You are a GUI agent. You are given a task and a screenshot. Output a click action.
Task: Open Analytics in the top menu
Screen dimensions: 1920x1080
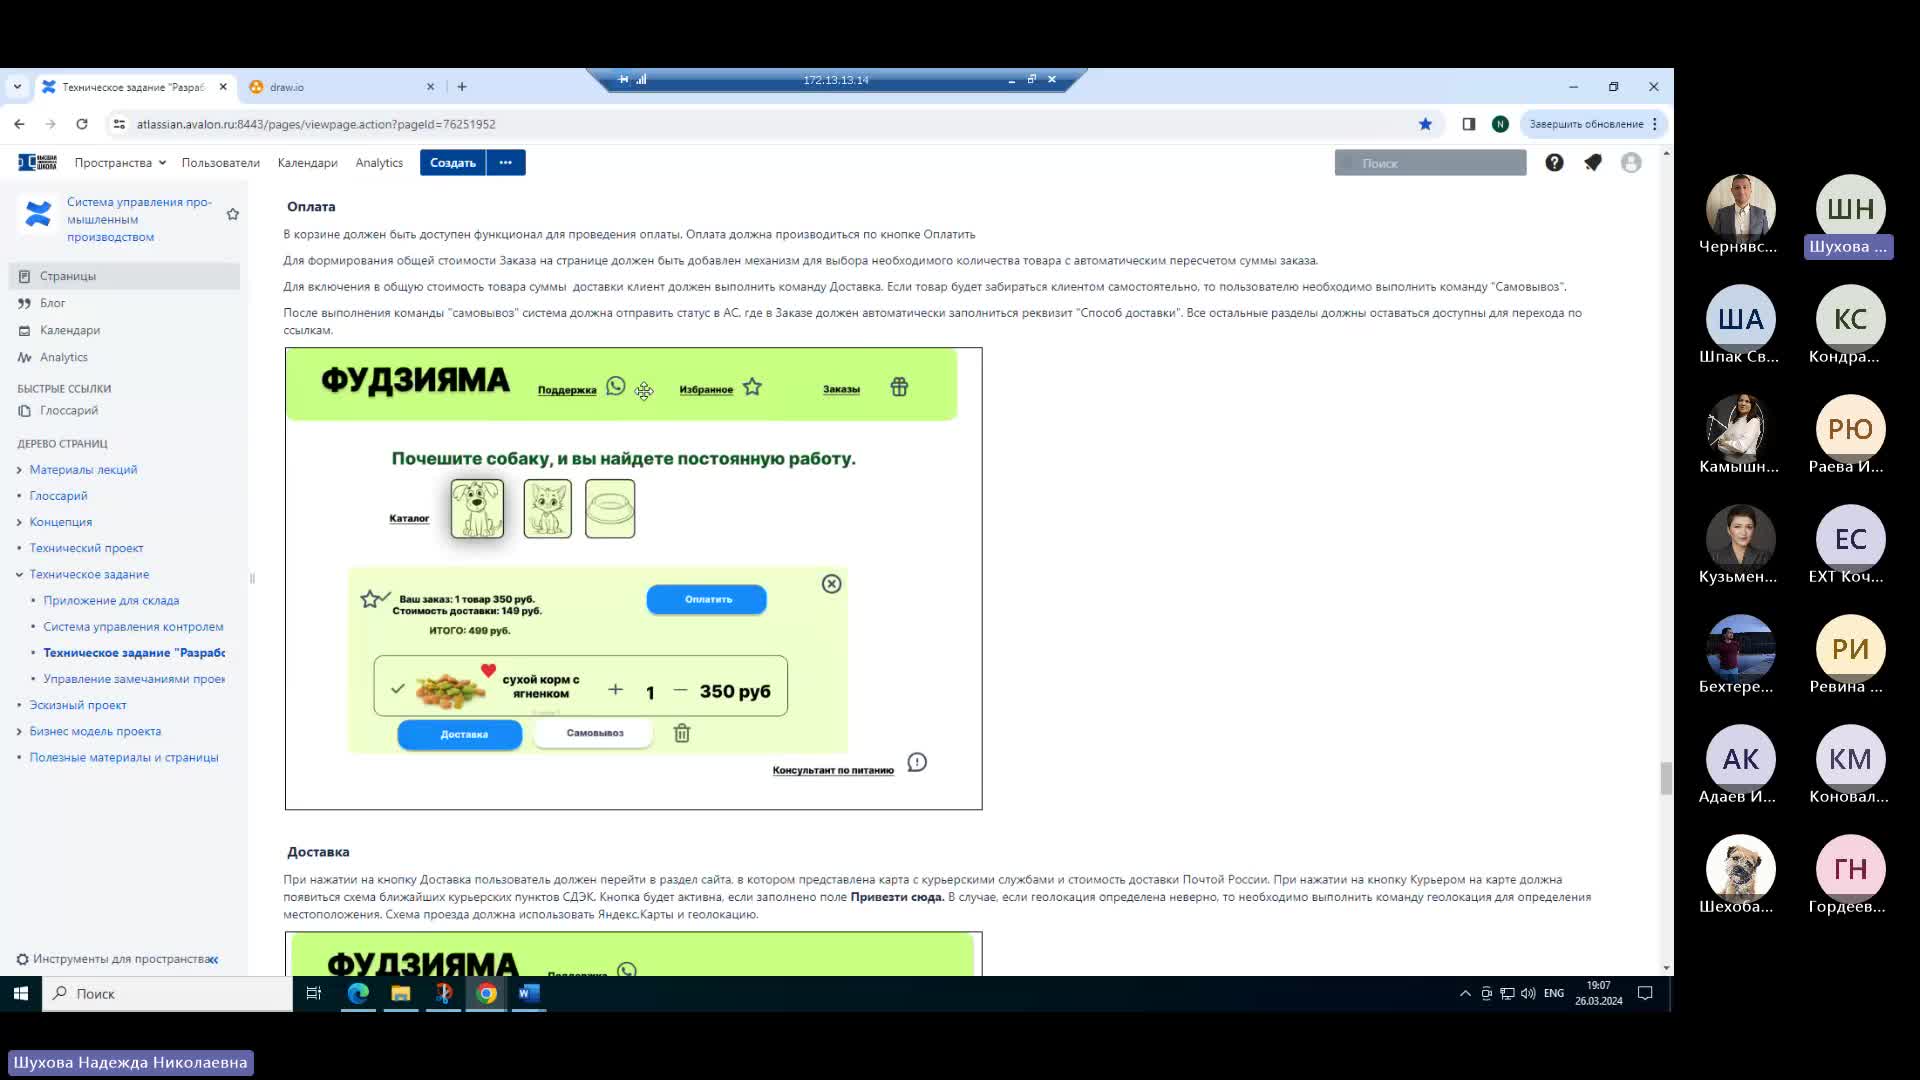click(x=379, y=162)
